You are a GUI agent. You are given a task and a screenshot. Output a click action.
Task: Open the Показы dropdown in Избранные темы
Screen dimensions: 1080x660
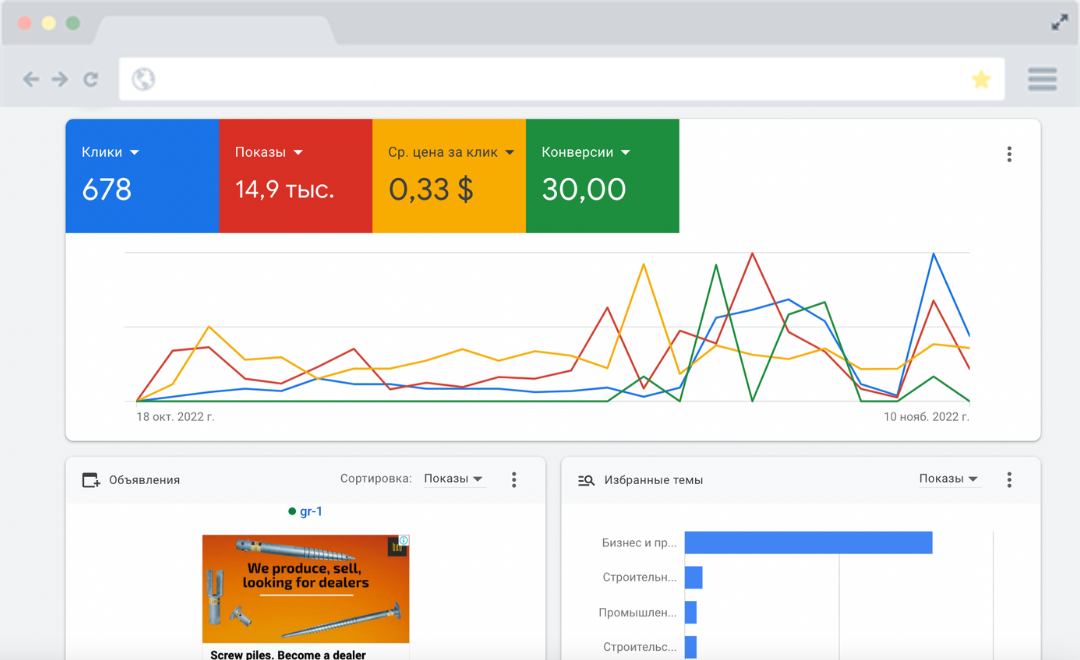click(948, 479)
